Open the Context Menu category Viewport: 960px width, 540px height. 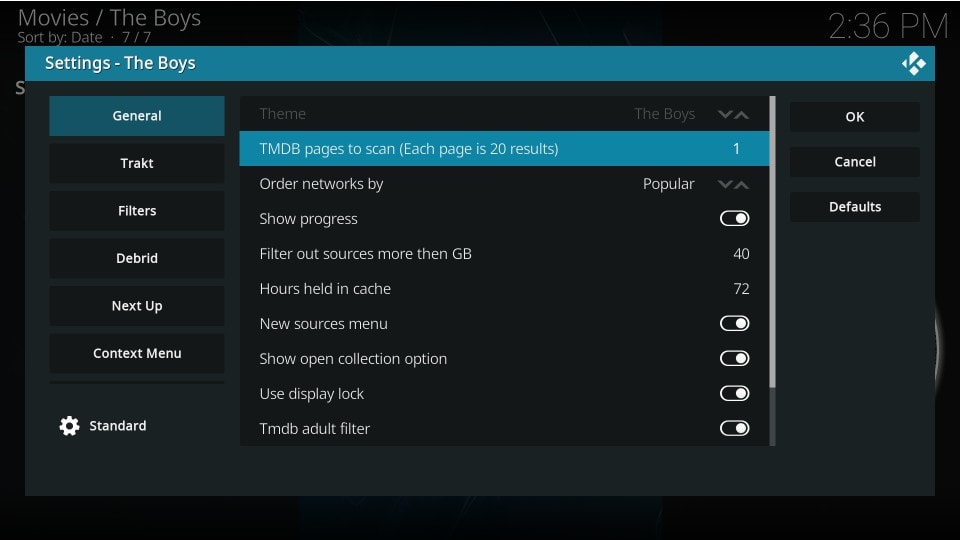coord(137,353)
